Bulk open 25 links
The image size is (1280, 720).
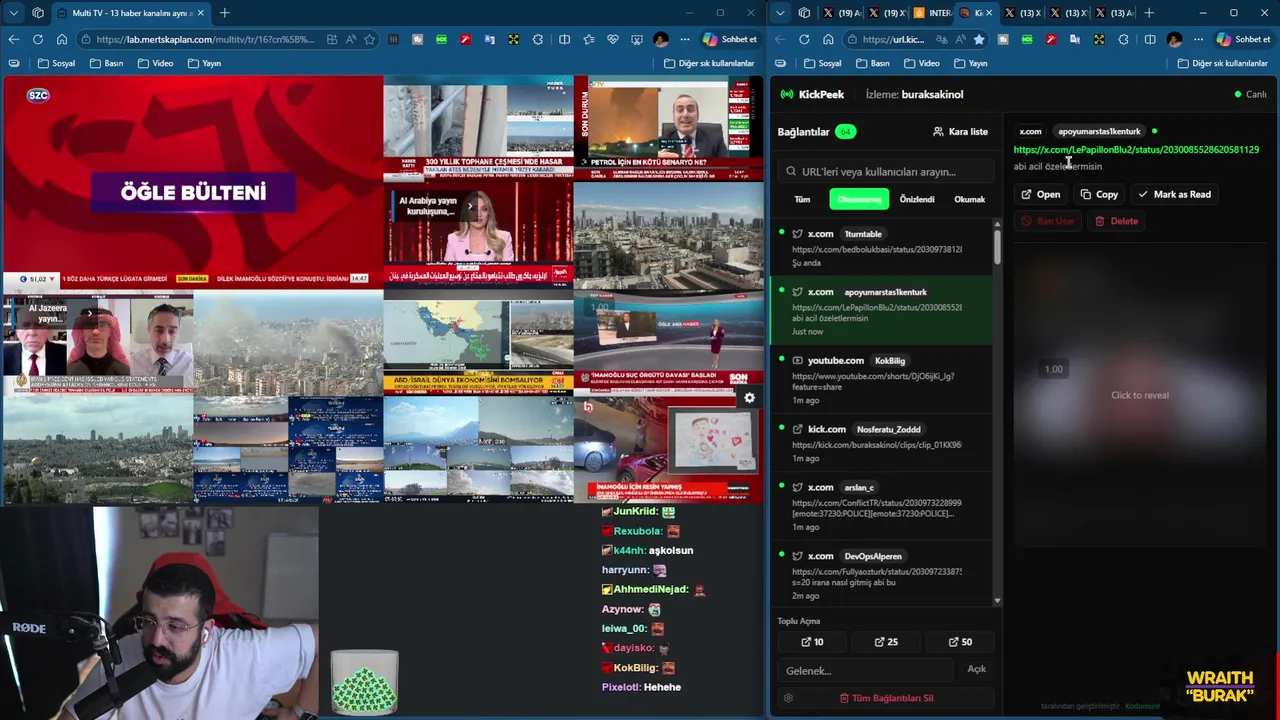886,642
